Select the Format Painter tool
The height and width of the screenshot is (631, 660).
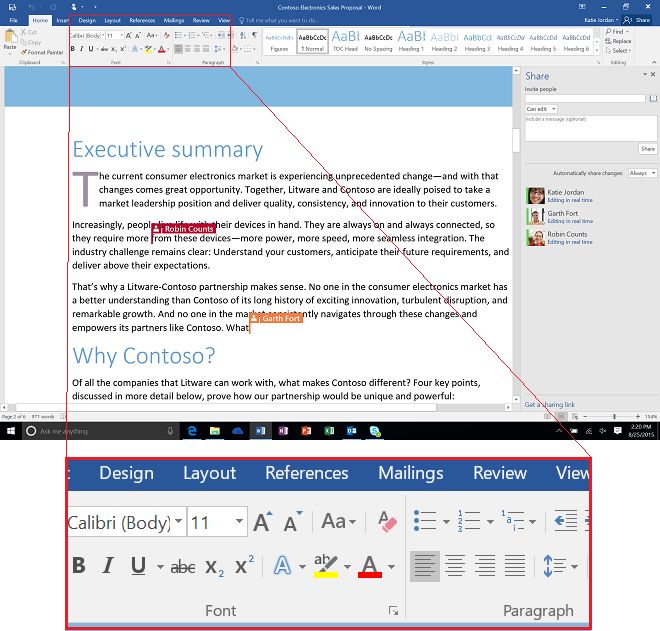point(42,52)
